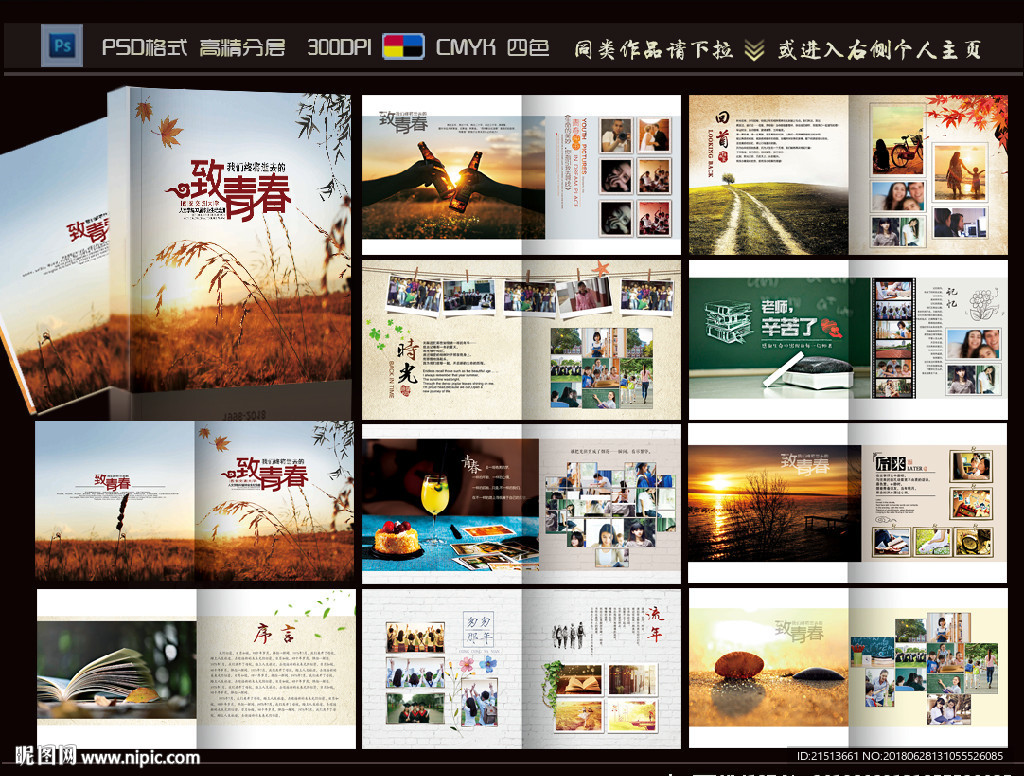This screenshot has height=776, width=1024.
Task: Click the double down-chevron arrow icon
Action: pos(755,48)
